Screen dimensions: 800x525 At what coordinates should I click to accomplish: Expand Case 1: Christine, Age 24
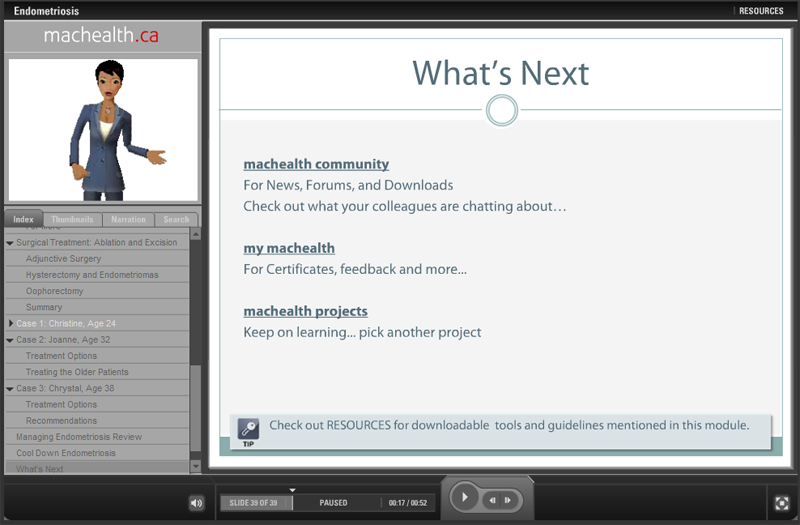pyautogui.click(x=11, y=323)
